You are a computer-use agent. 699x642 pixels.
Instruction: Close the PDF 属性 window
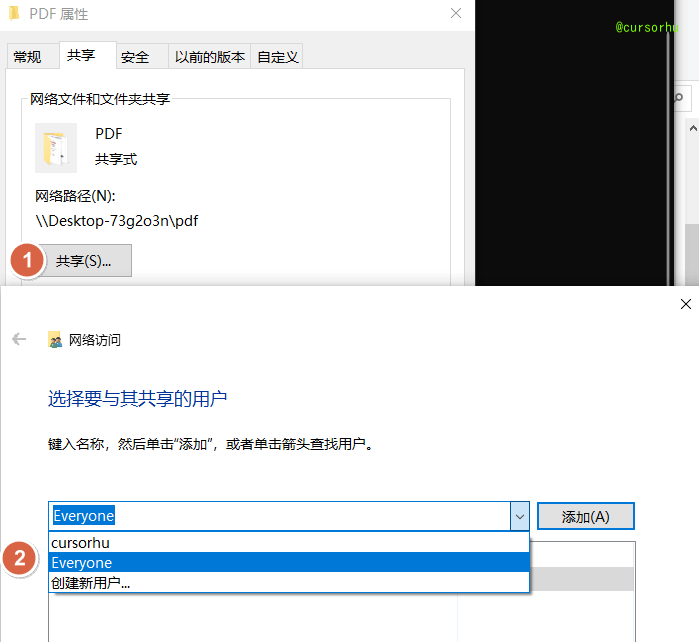[456, 13]
